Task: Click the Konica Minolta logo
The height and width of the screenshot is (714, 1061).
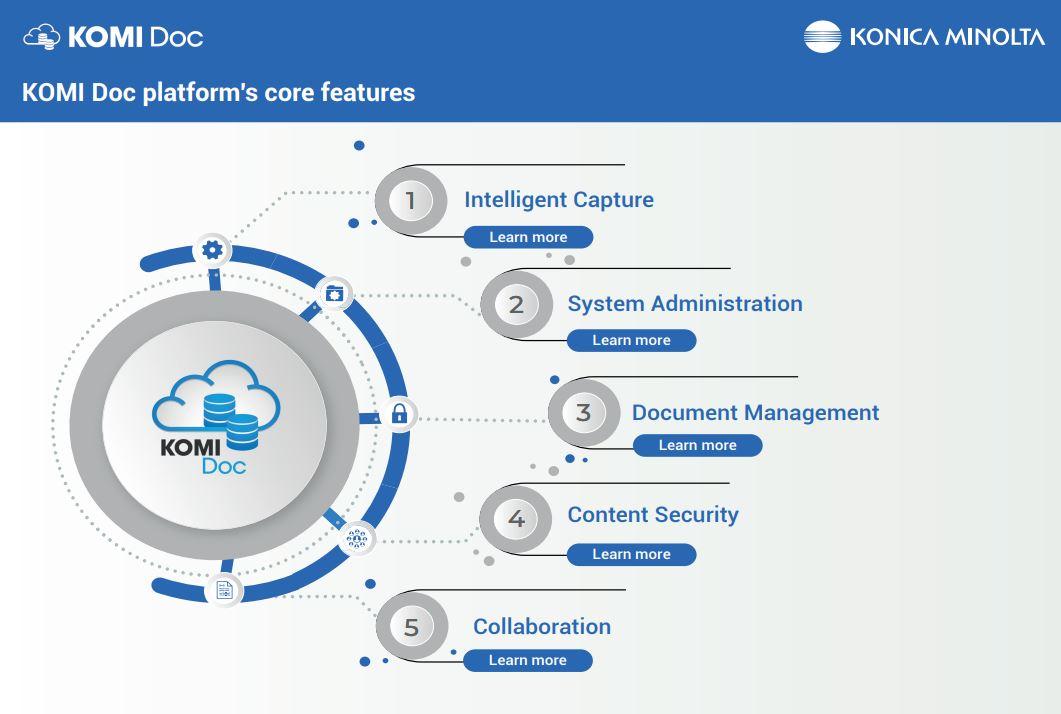Action: pos(924,36)
